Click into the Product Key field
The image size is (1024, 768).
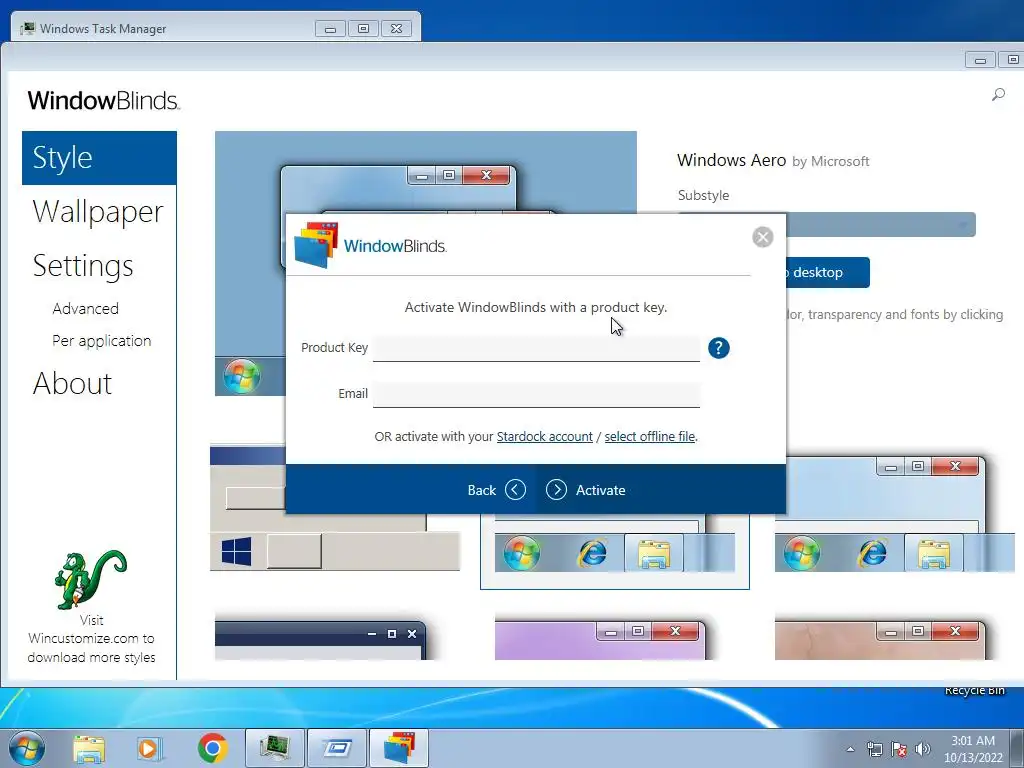click(536, 348)
